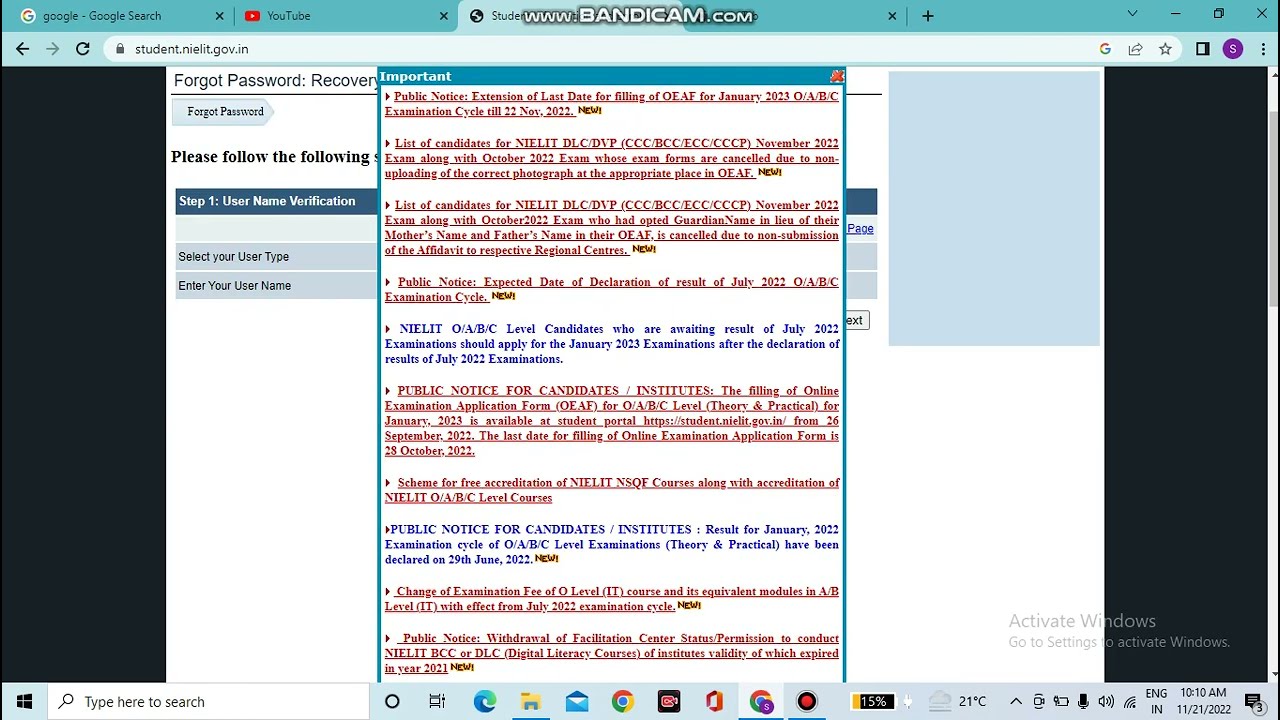Reload the current page

[83, 49]
